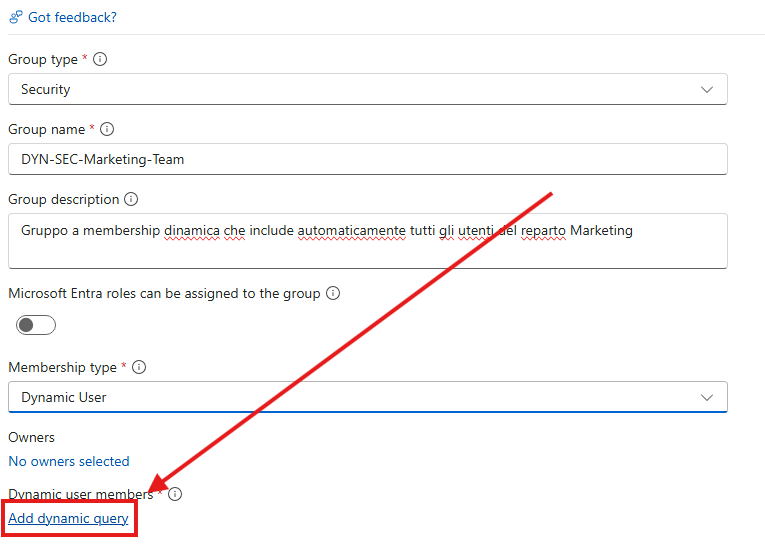Show info for Entra roles assignment
This screenshot has width=765, height=545.
pyautogui.click(x=333, y=293)
